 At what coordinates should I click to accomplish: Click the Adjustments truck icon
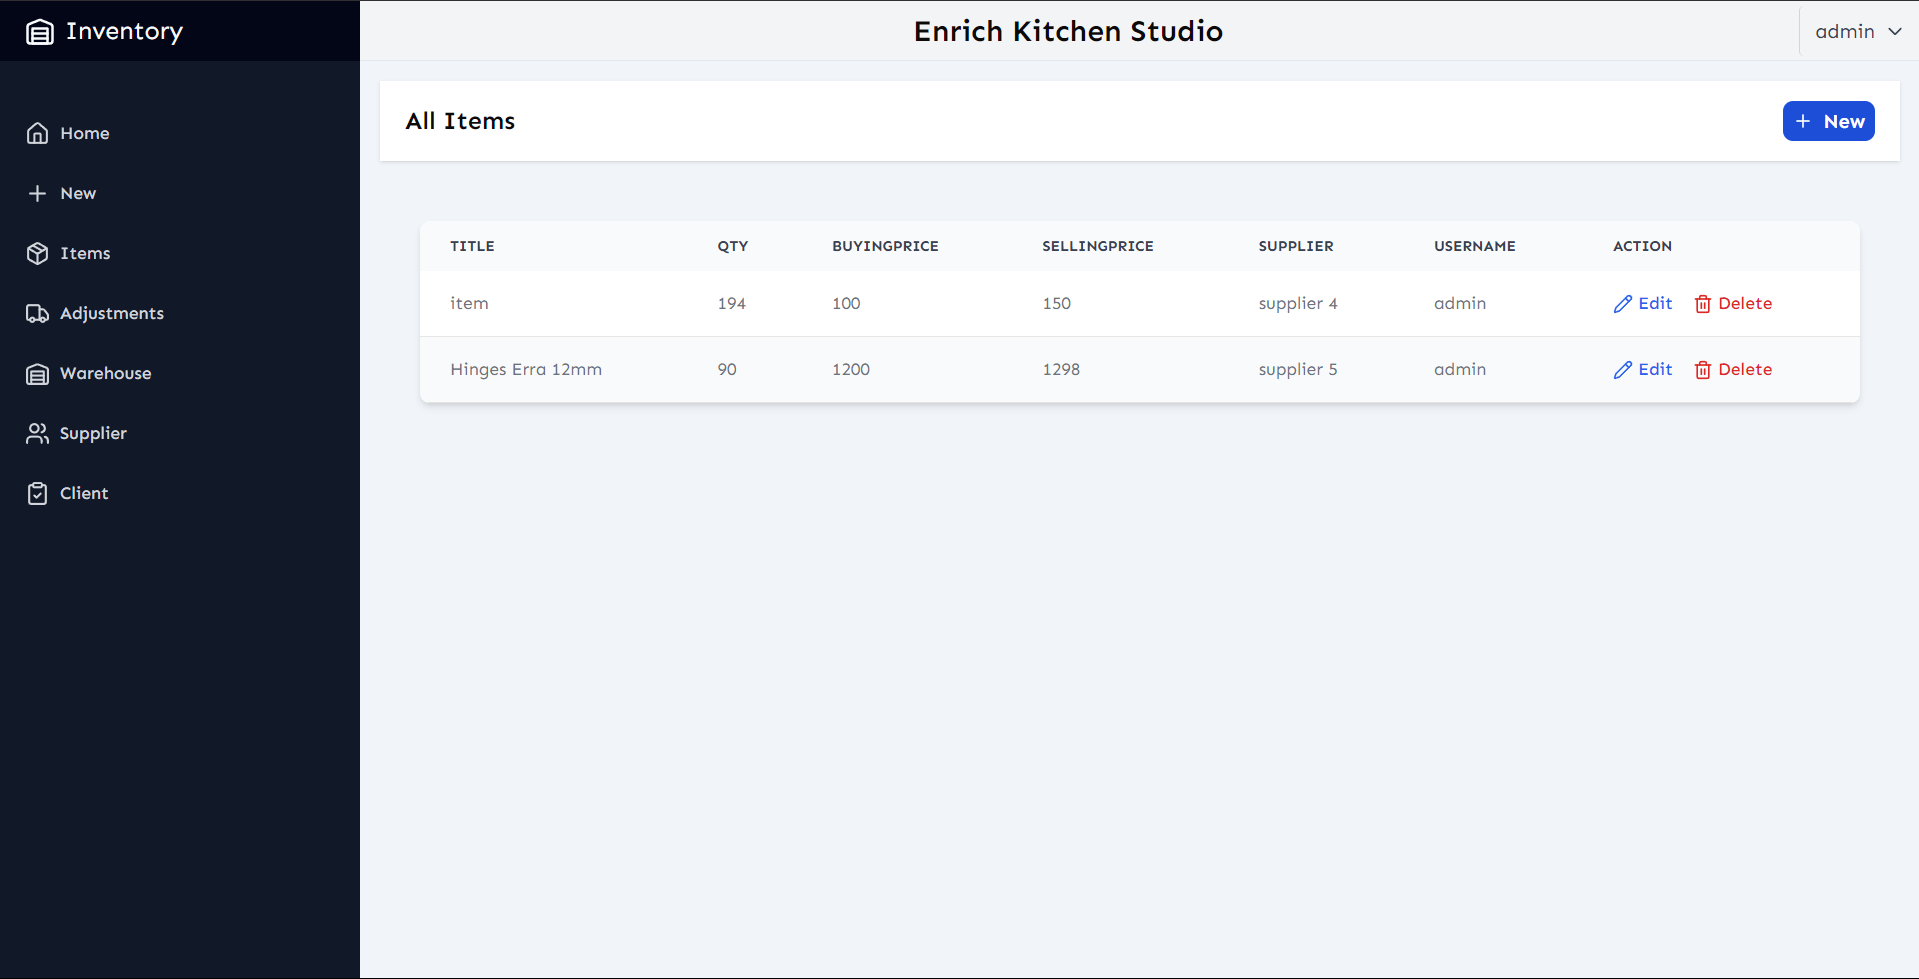pos(38,313)
